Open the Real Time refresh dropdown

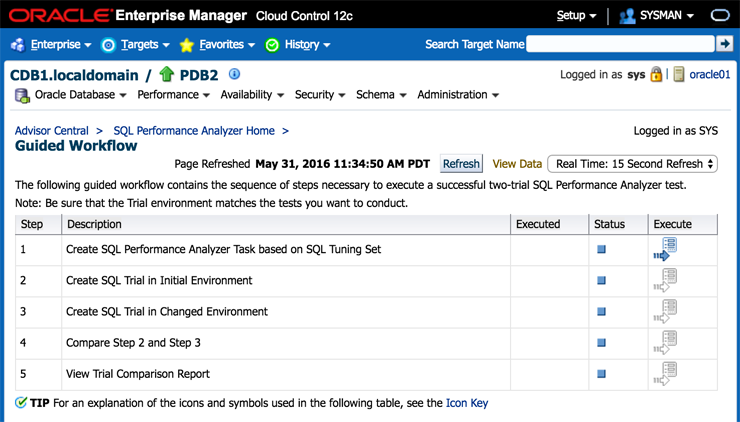633,164
